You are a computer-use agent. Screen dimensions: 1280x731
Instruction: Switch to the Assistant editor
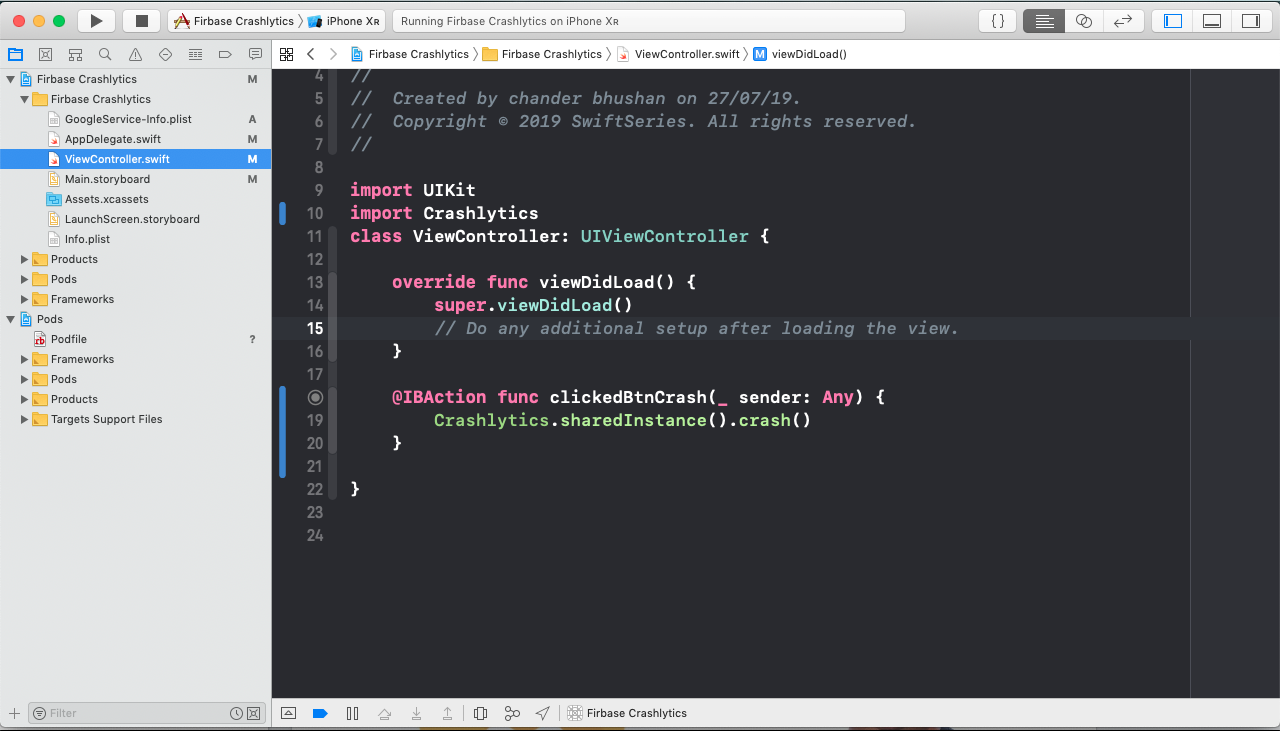tap(1083, 21)
